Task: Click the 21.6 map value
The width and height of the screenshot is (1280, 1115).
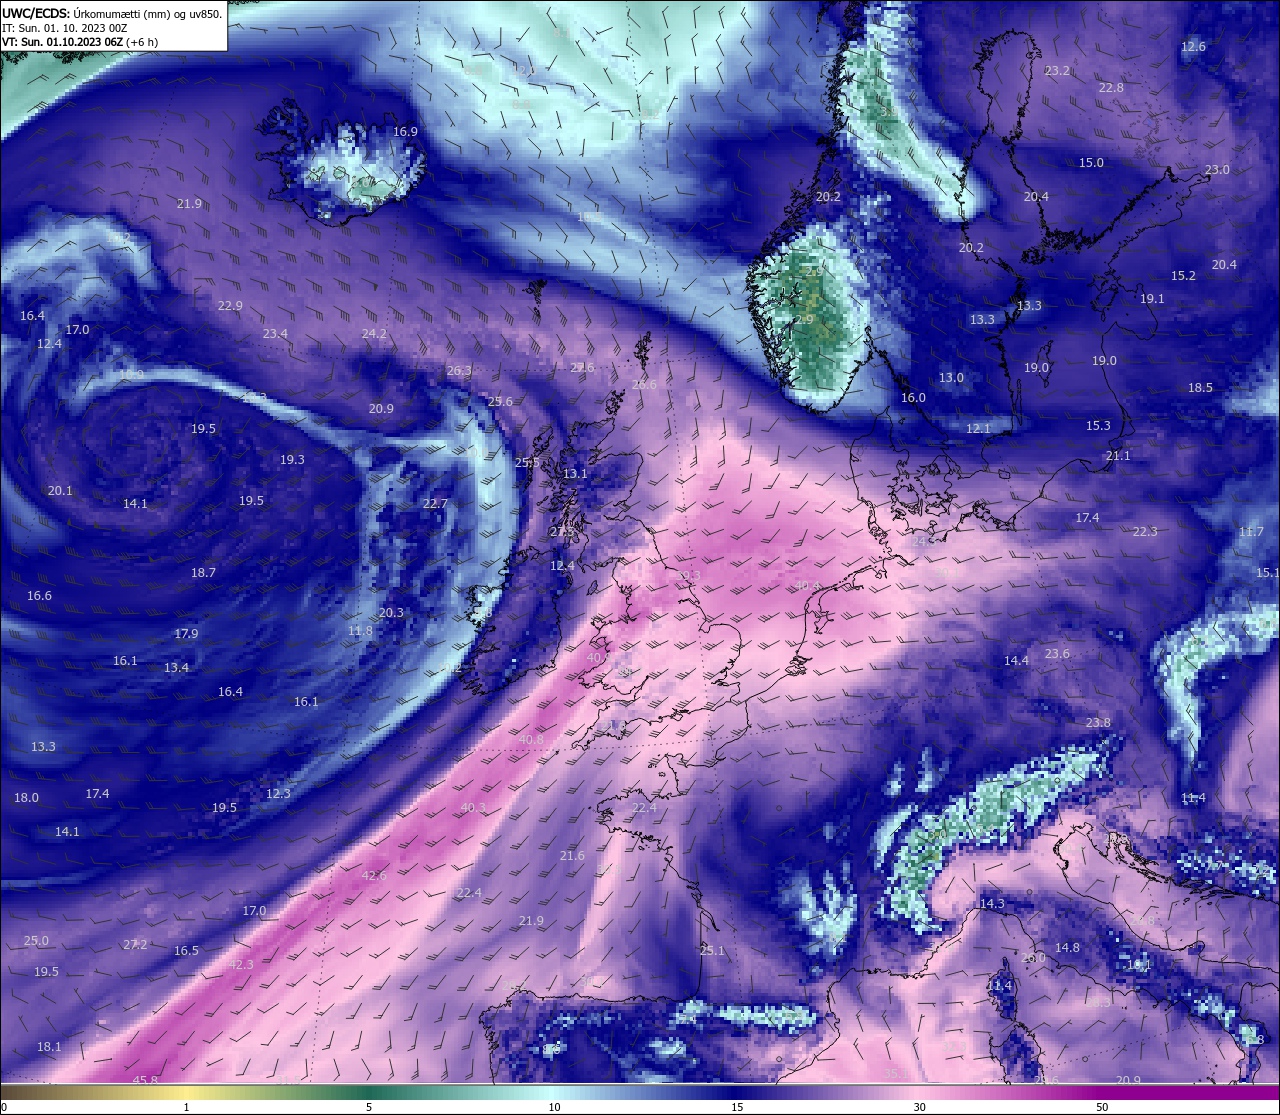Action: (572, 856)
